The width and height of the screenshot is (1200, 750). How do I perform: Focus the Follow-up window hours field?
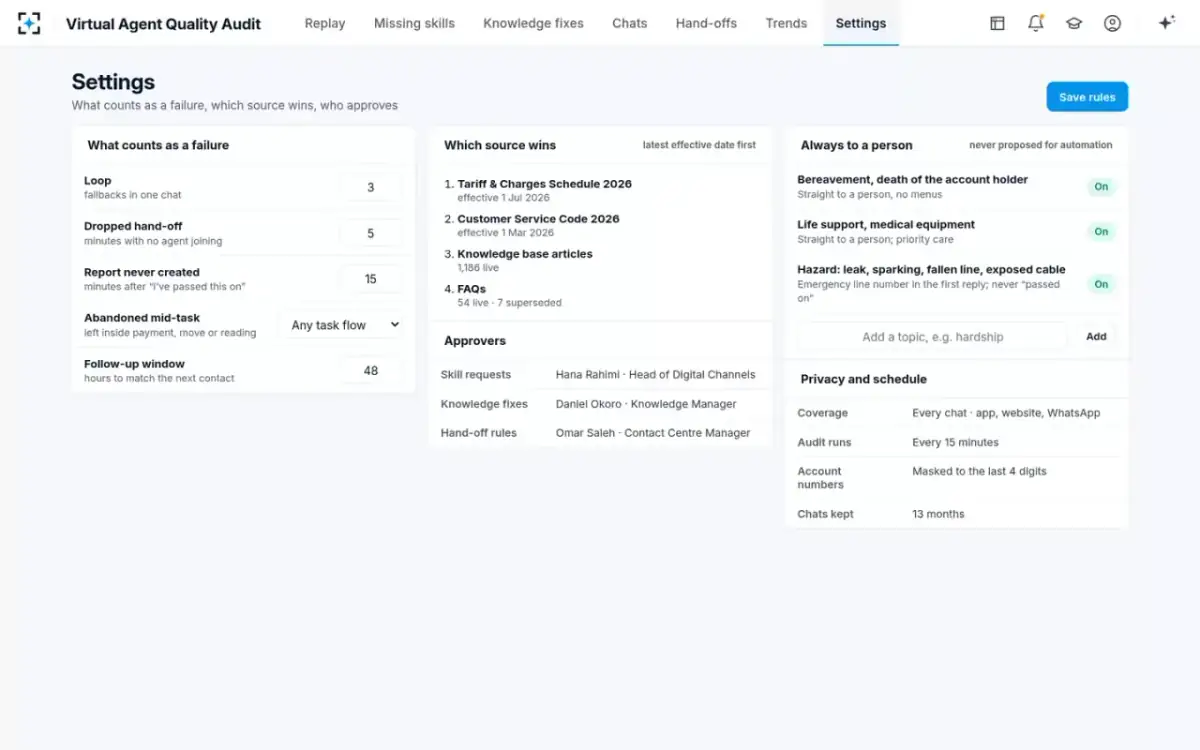[x=371, y=371]
